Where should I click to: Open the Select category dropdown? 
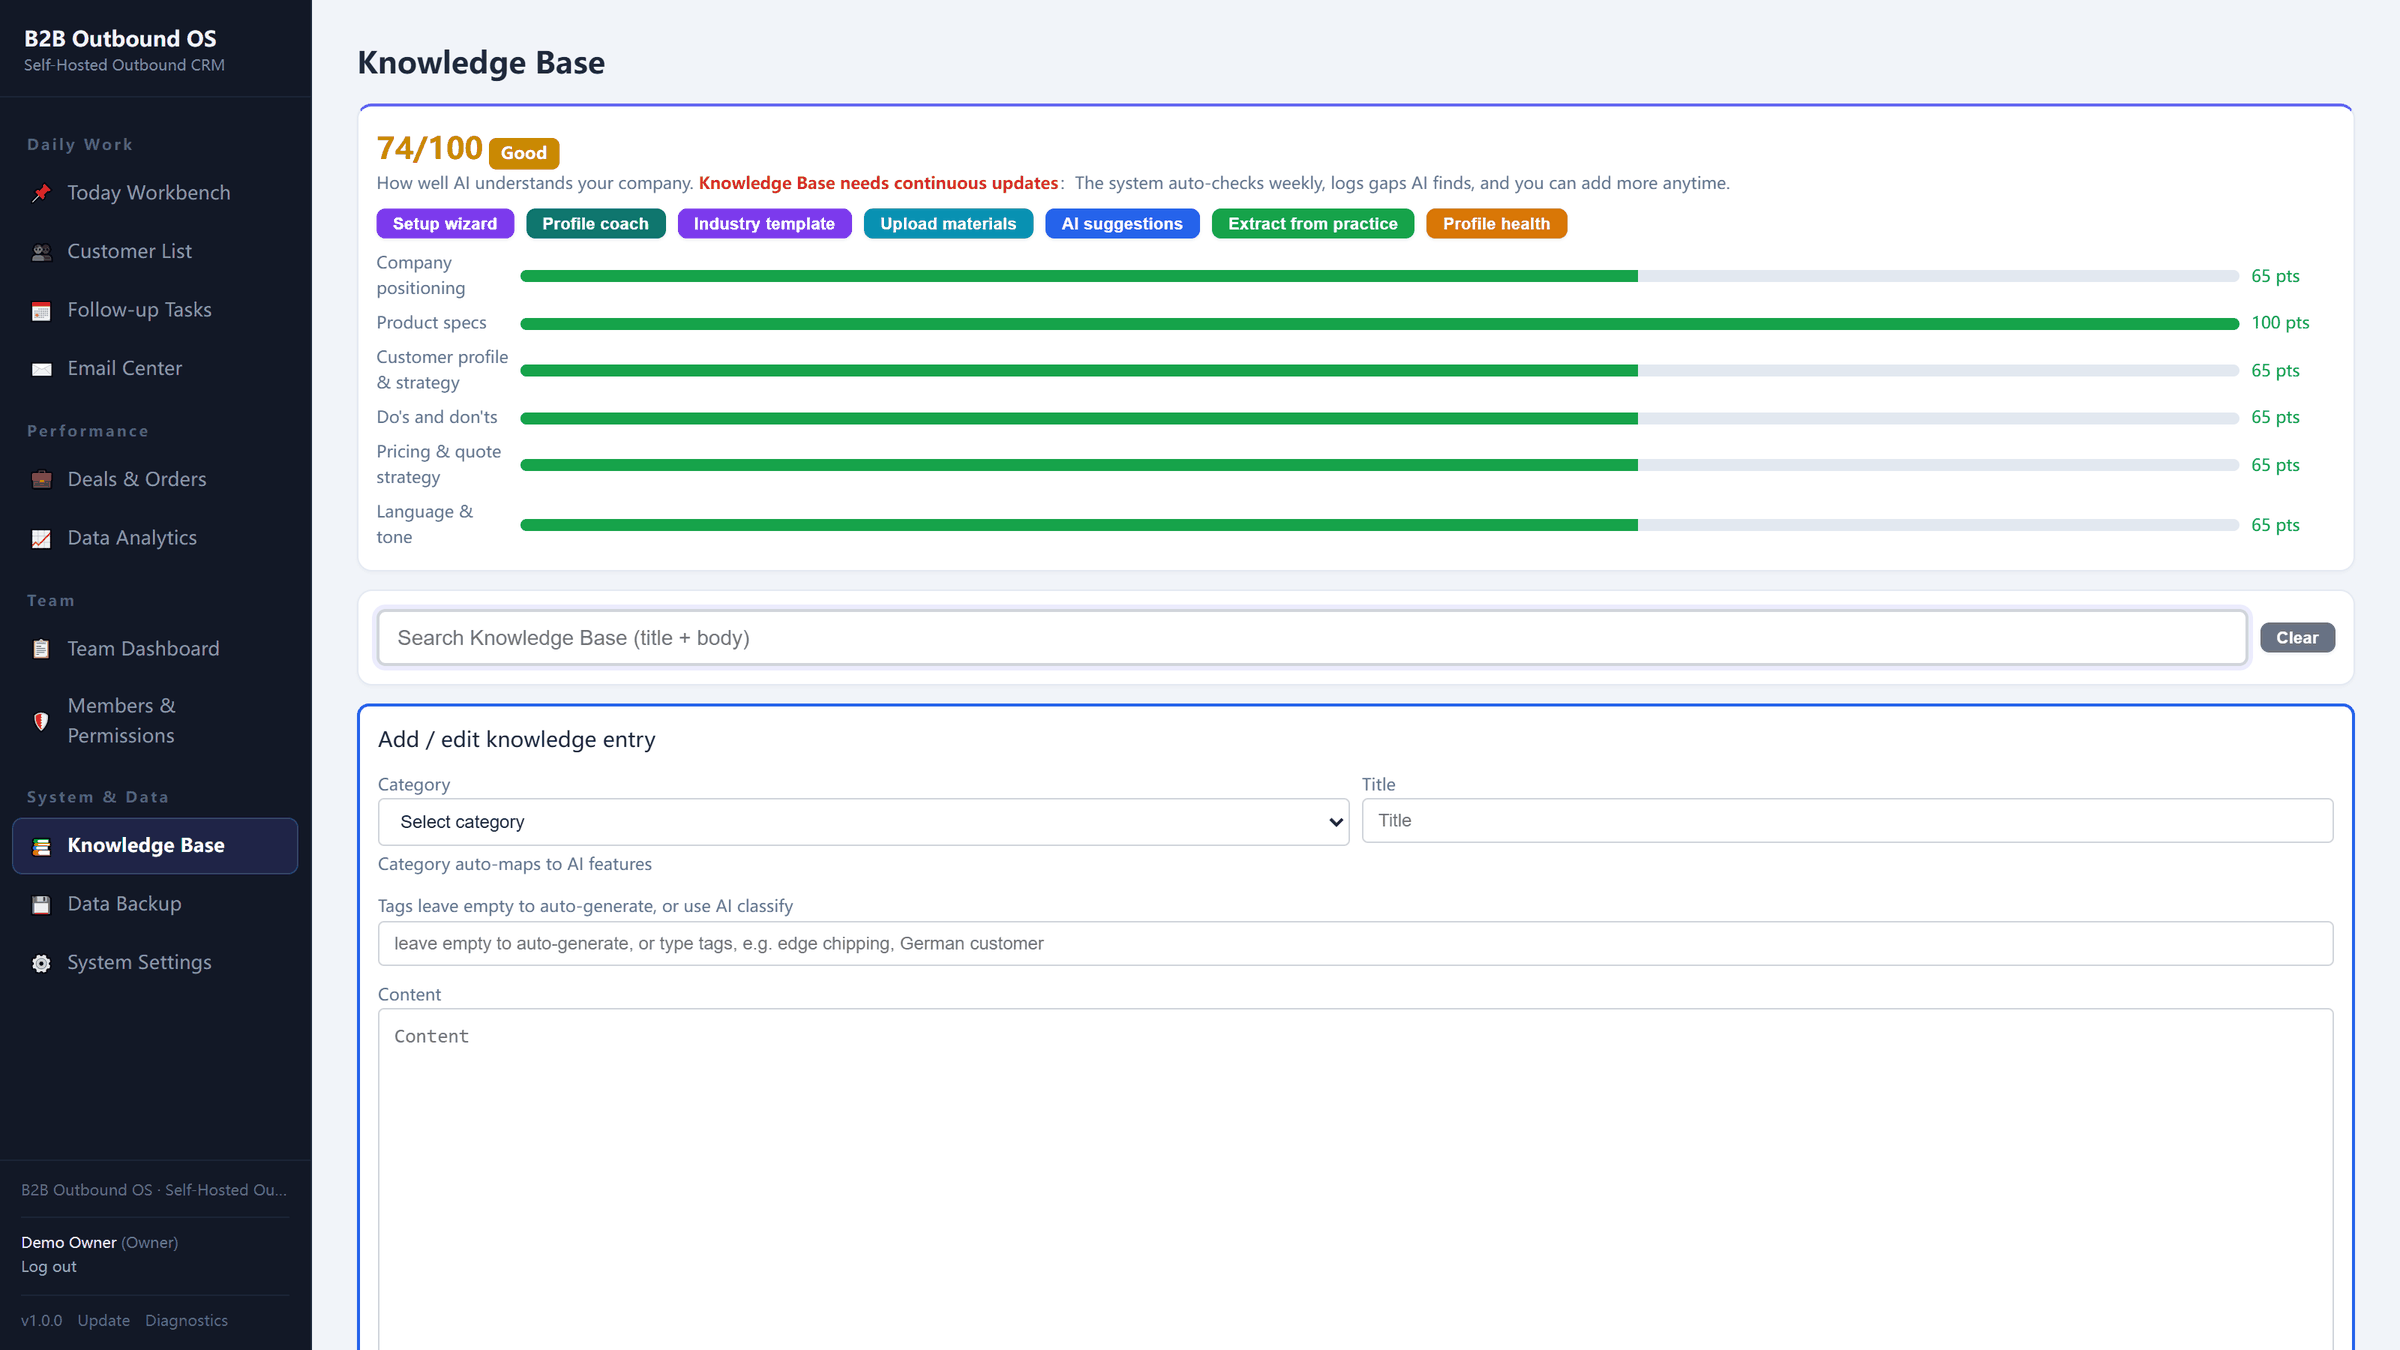pyautogui.click(x=863, y=822)
